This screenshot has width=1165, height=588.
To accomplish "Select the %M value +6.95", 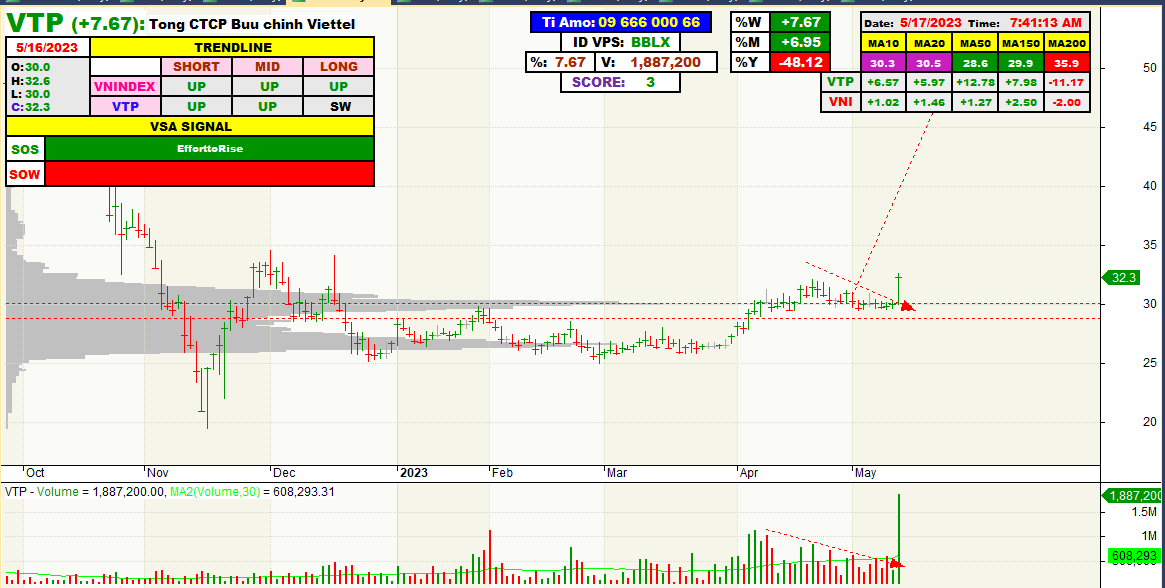I will (x=800, y=42).
